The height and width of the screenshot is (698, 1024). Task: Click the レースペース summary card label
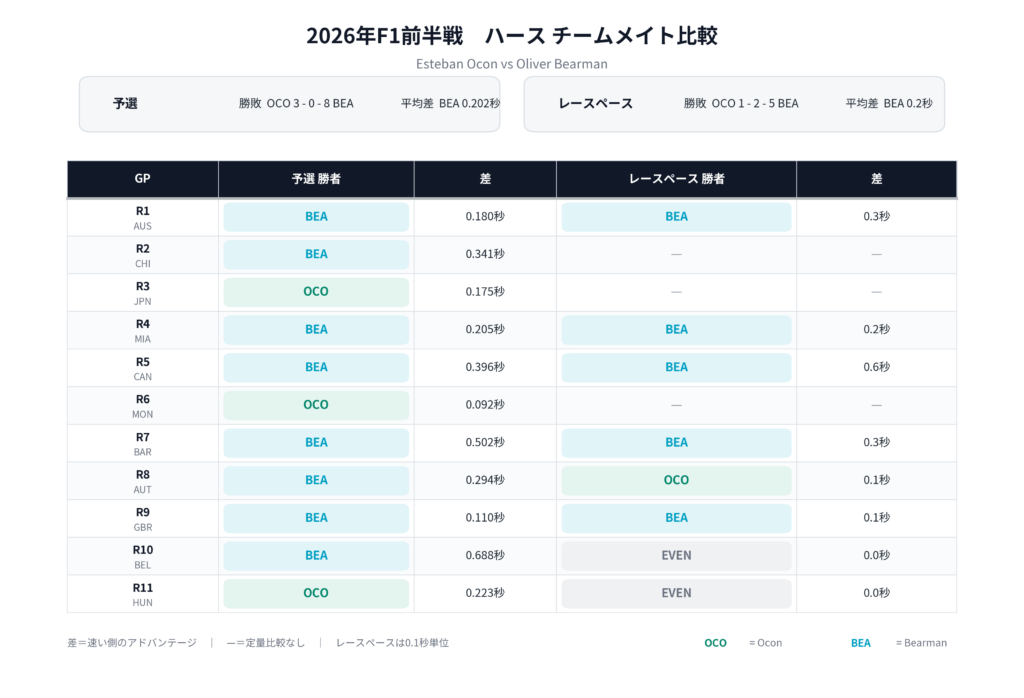(x=596, y=103)
